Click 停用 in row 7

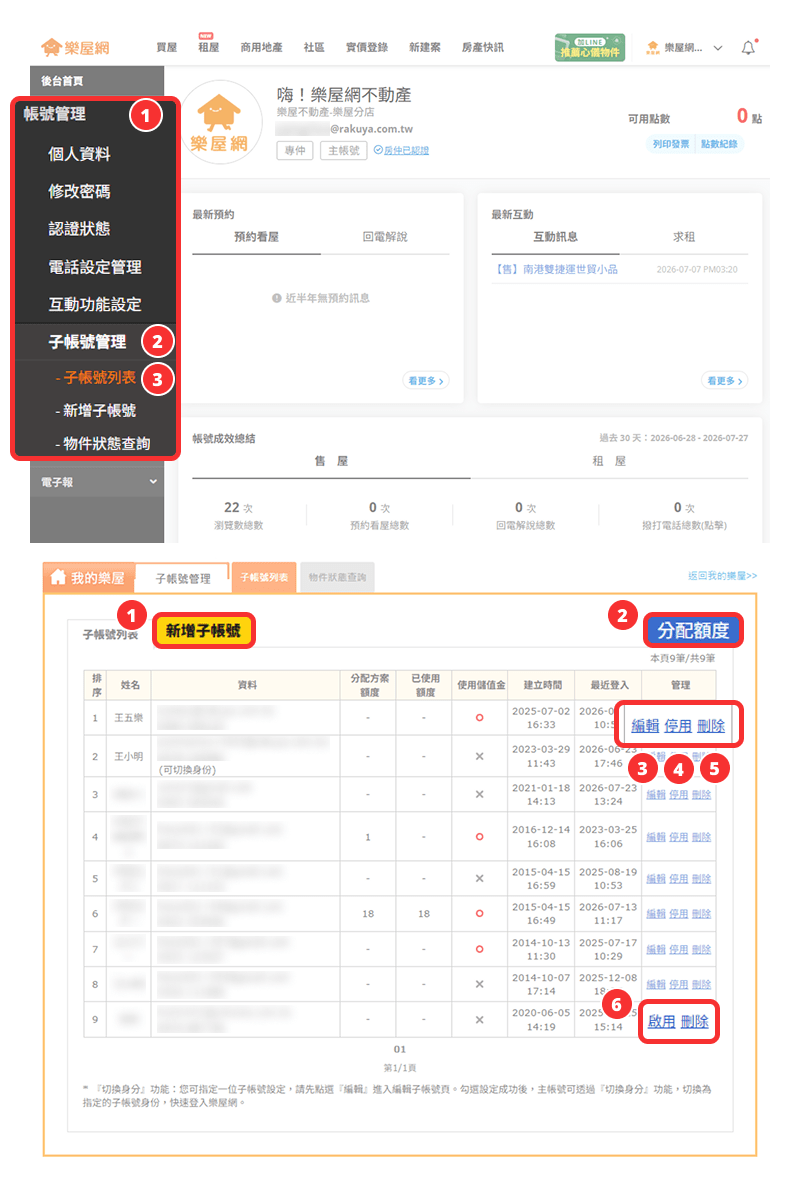tap(678, 949)
